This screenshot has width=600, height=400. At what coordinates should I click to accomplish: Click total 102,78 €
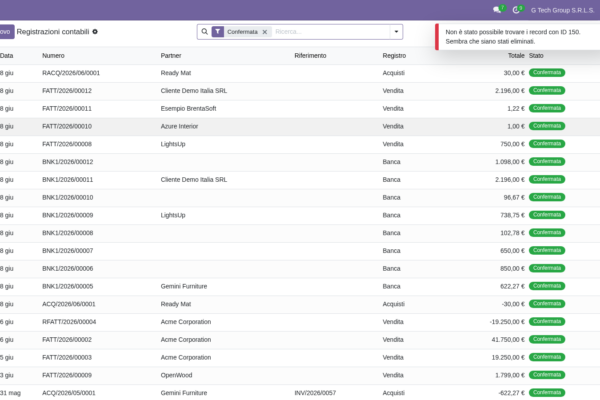[513, 233]
